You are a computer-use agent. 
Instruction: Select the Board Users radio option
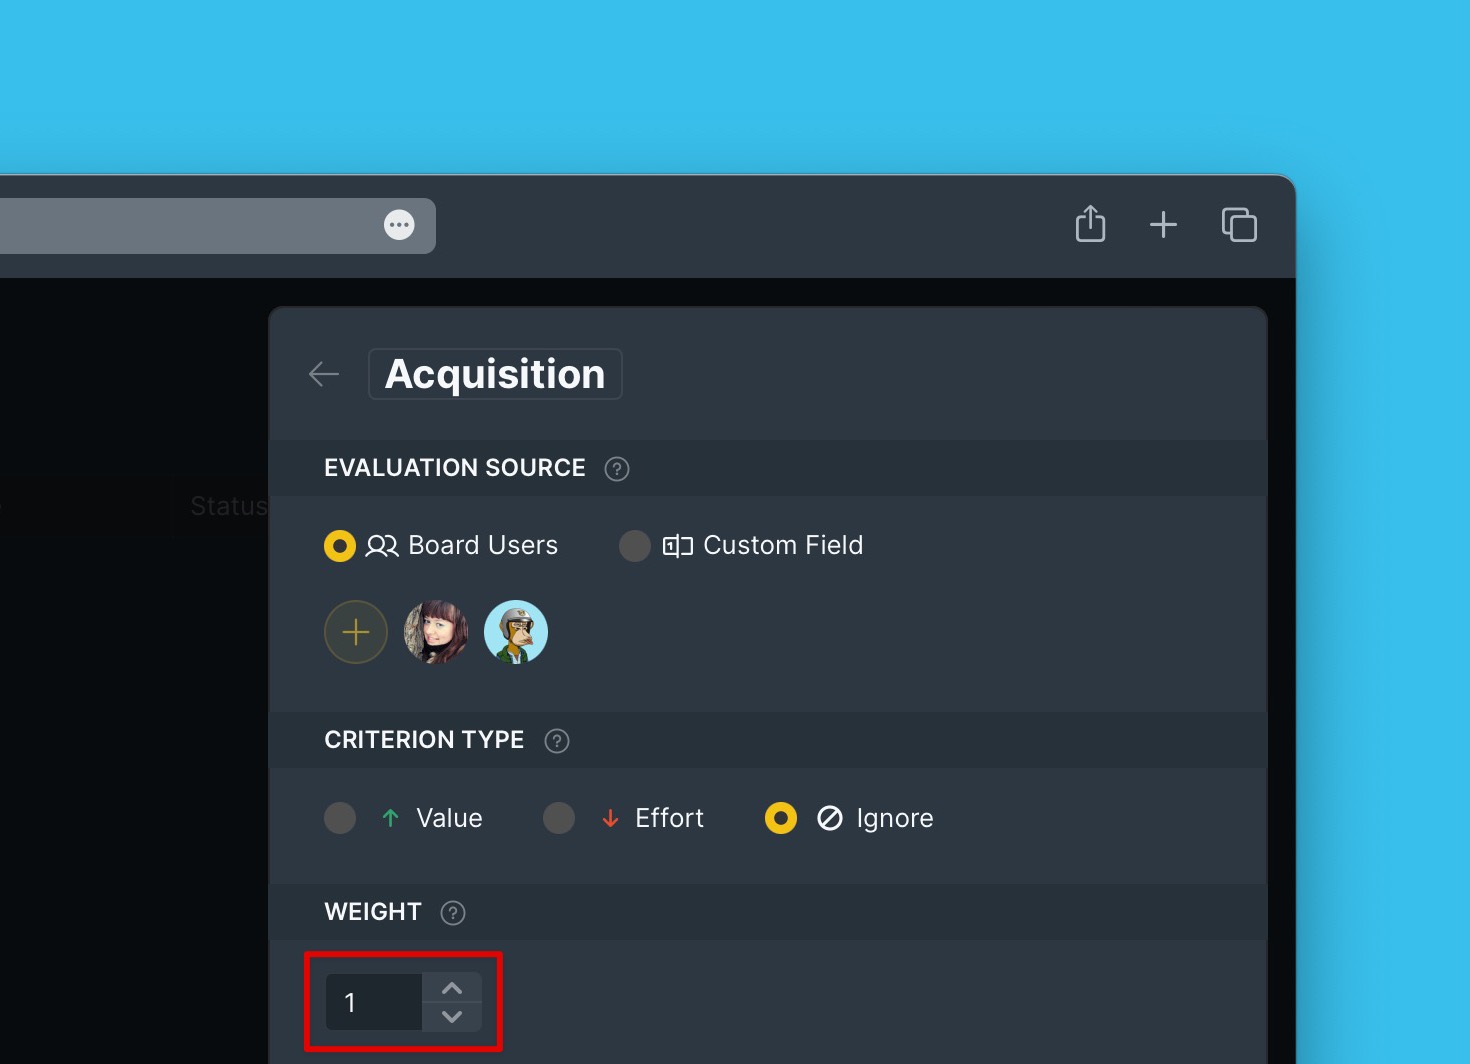point(340,546)
